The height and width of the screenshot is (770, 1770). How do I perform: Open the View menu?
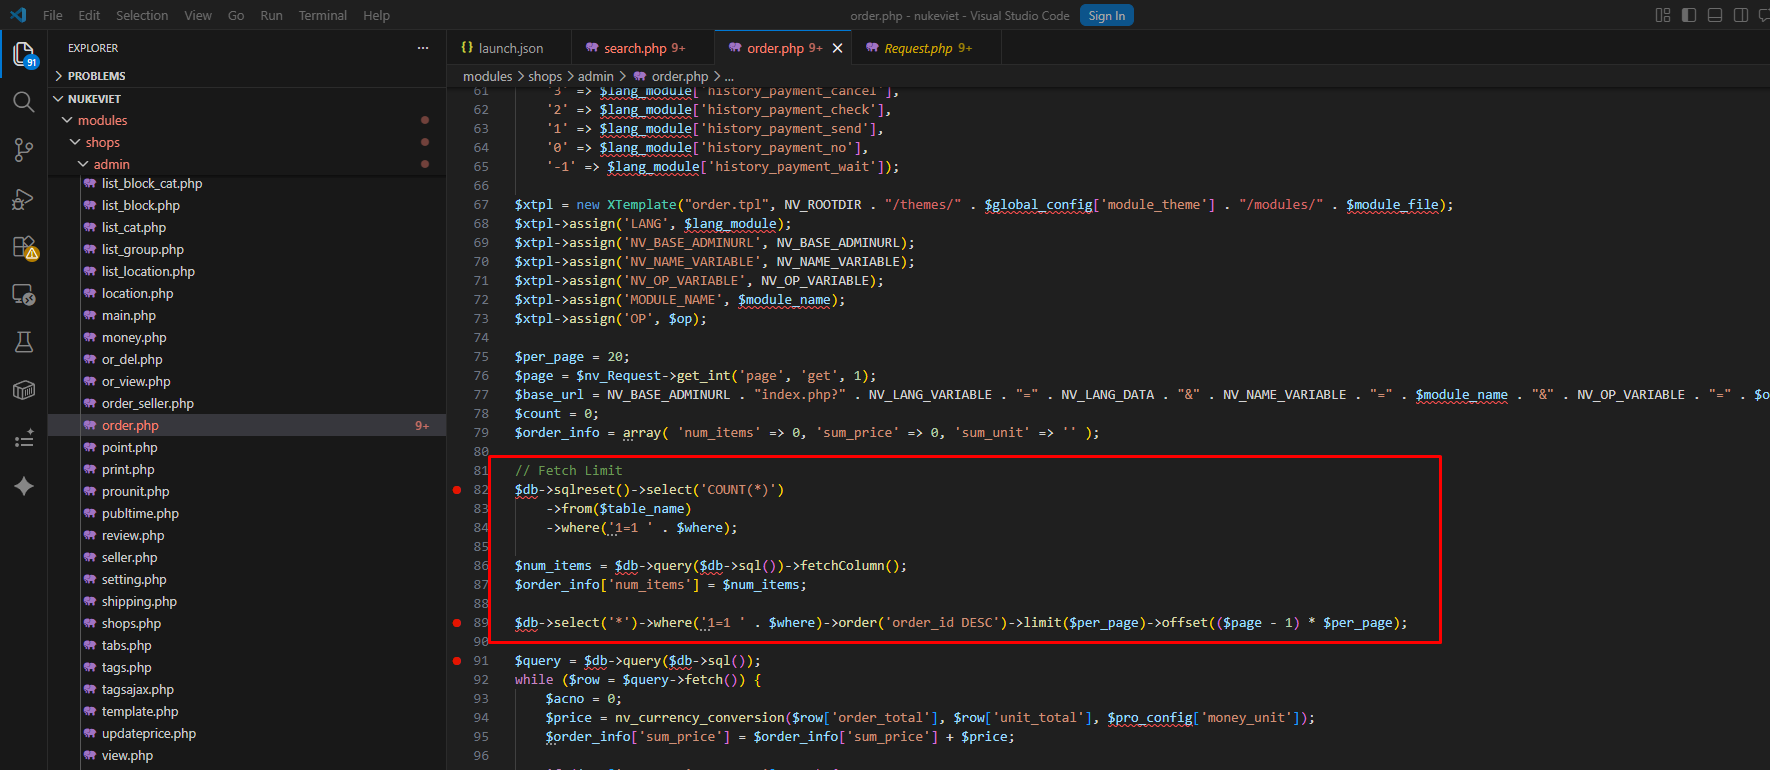click(198, 15)
